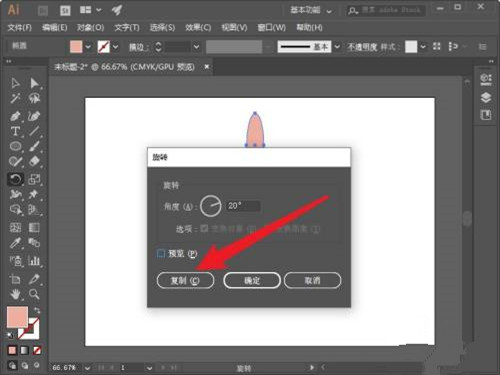Select the Zoom tool
The width and height of the screenshot is (500, 375).
pyautogui.click(x=34, y=294)
